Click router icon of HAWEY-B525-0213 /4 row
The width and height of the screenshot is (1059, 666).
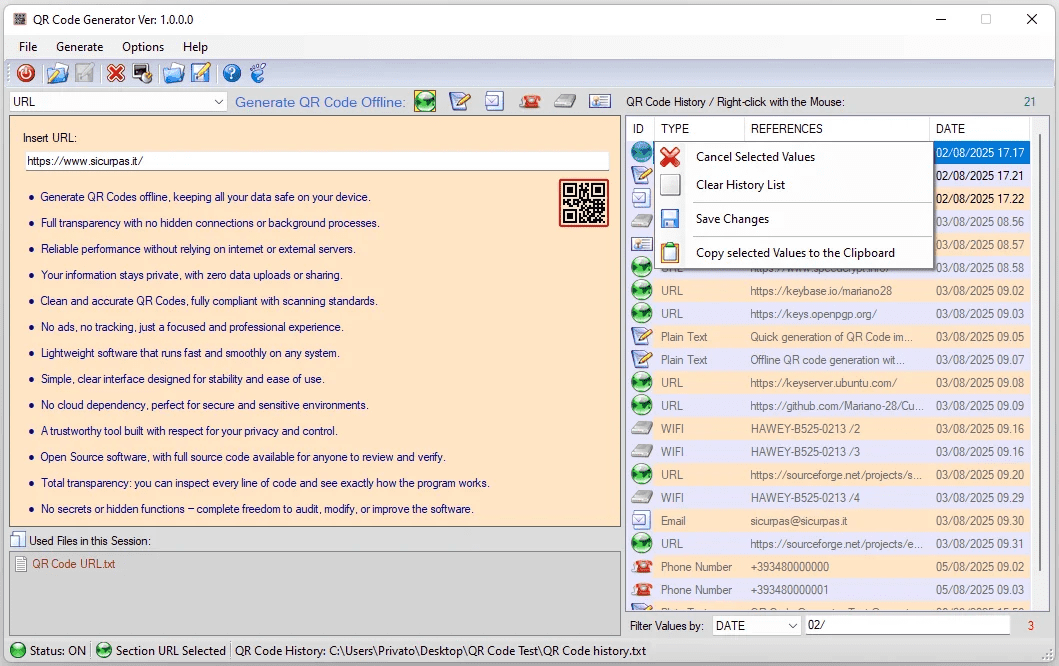[641, 497]
